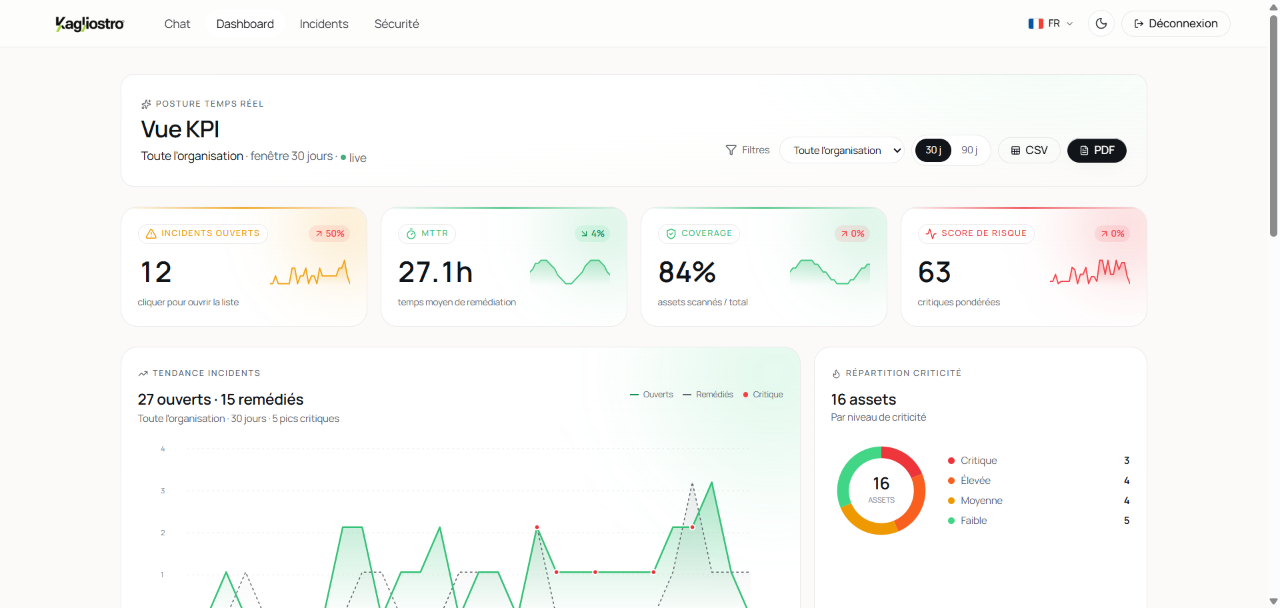Click the Score de Risque pulse icon
1280x608 pixels.
[x=931, y=233]
